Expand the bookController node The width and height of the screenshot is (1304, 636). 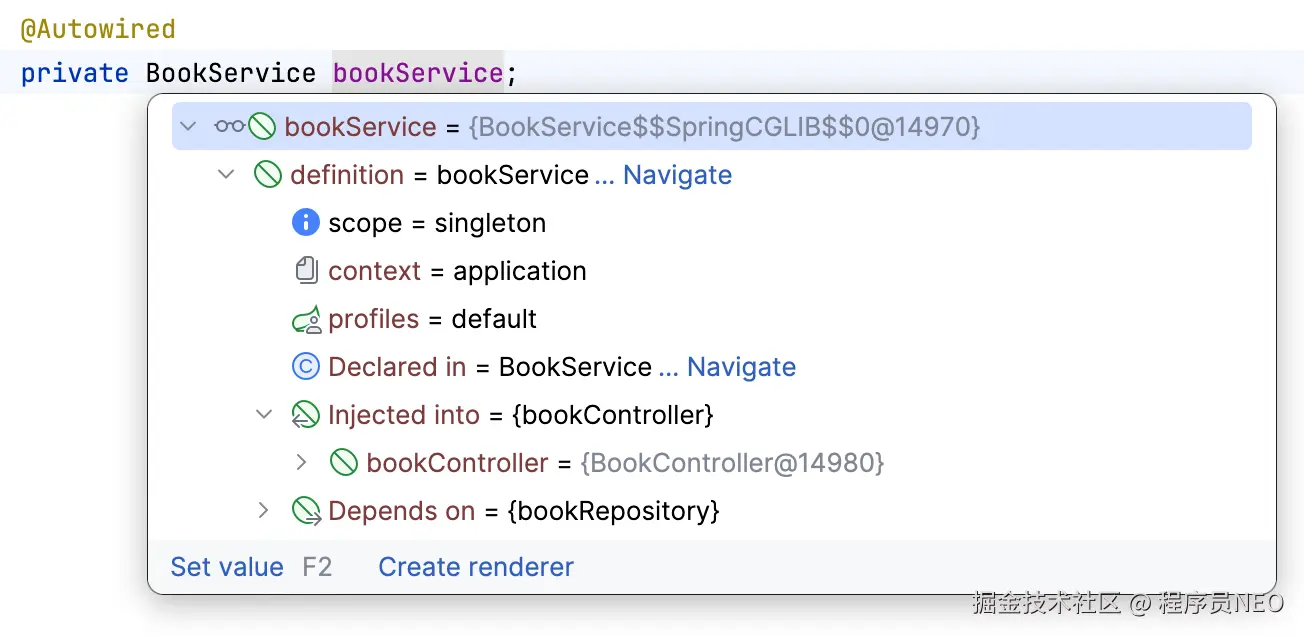301,462
